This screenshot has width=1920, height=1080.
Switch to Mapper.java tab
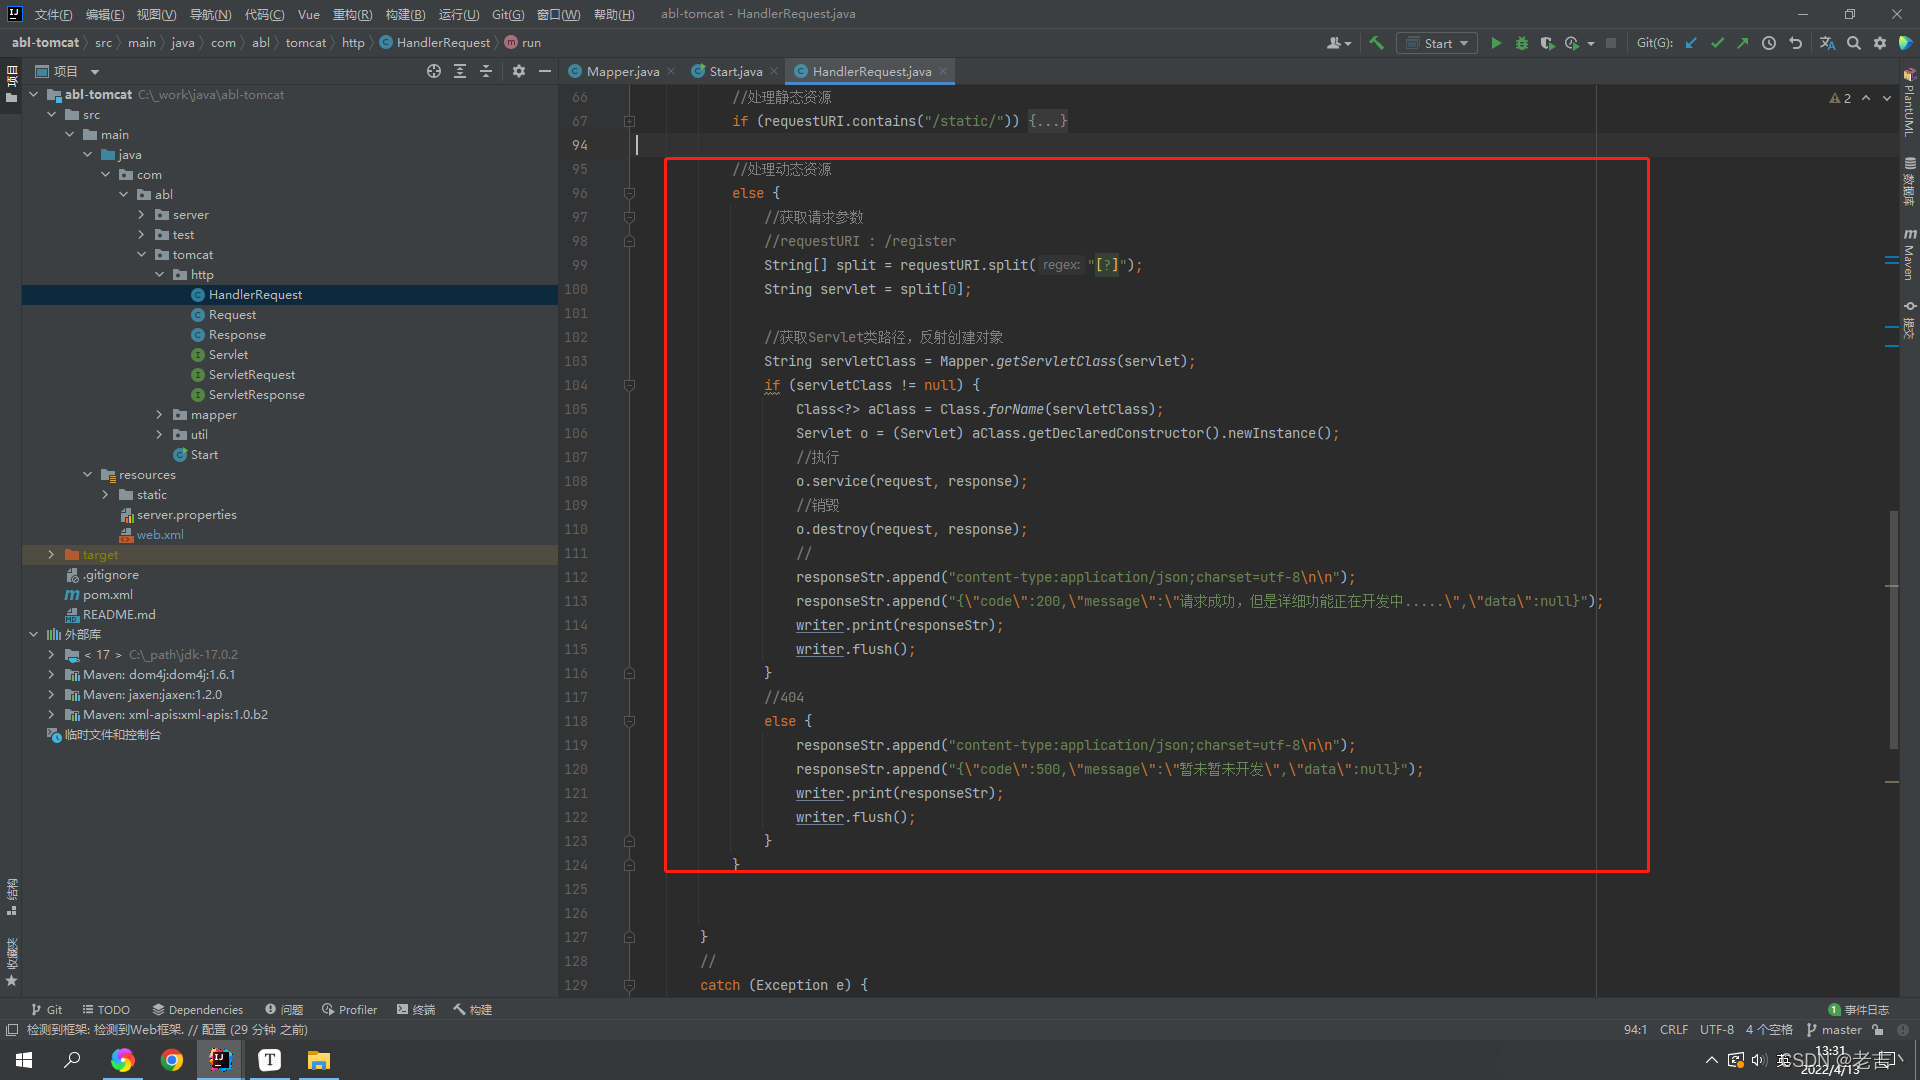click(x=622, y=71)
